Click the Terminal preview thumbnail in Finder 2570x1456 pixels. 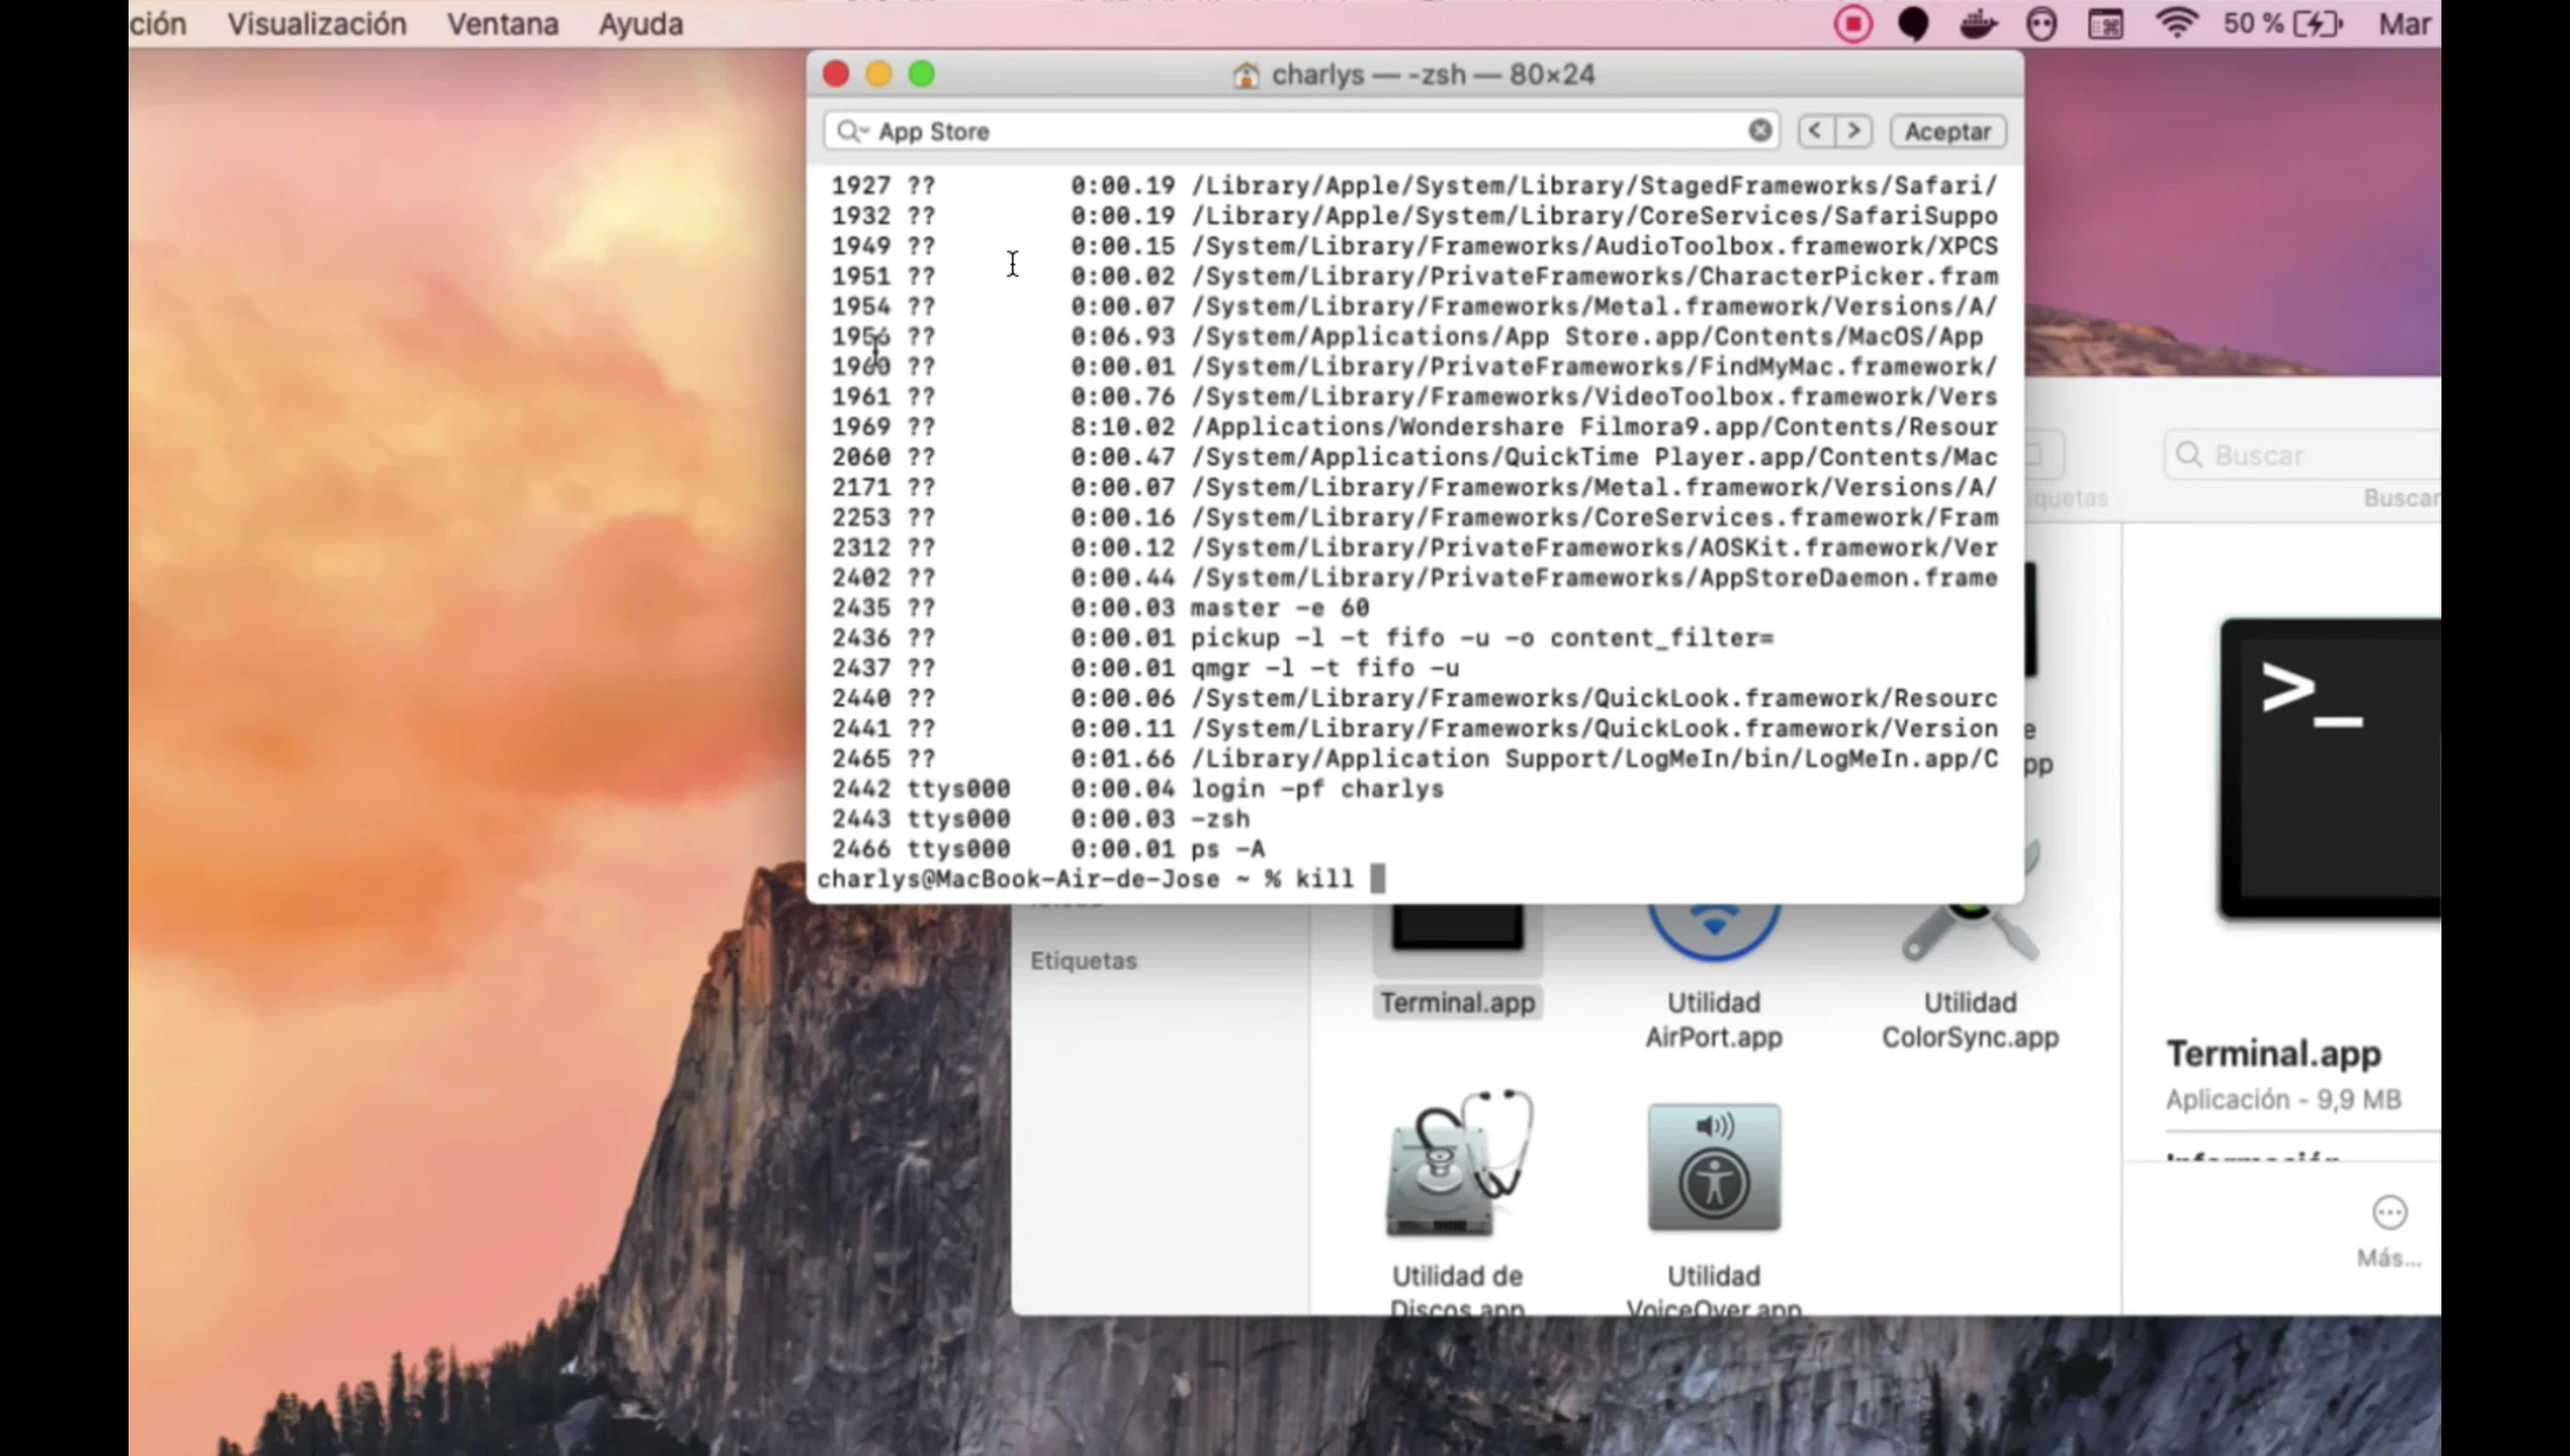tap(2330, 768)
